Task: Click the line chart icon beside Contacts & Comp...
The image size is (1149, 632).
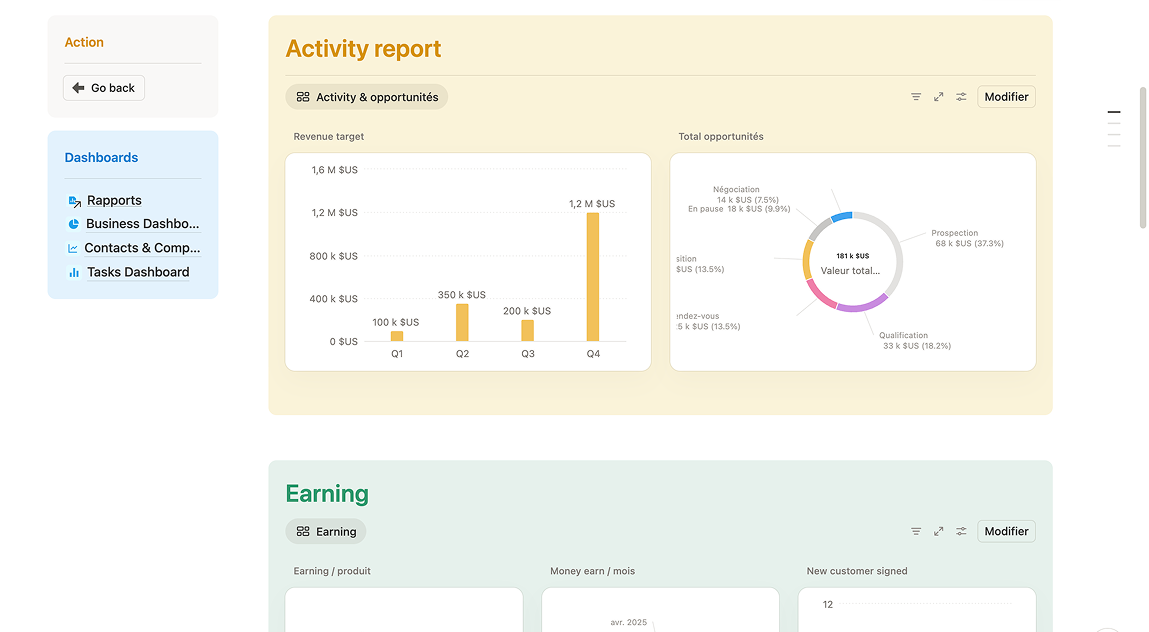Action: coord(73,249)
